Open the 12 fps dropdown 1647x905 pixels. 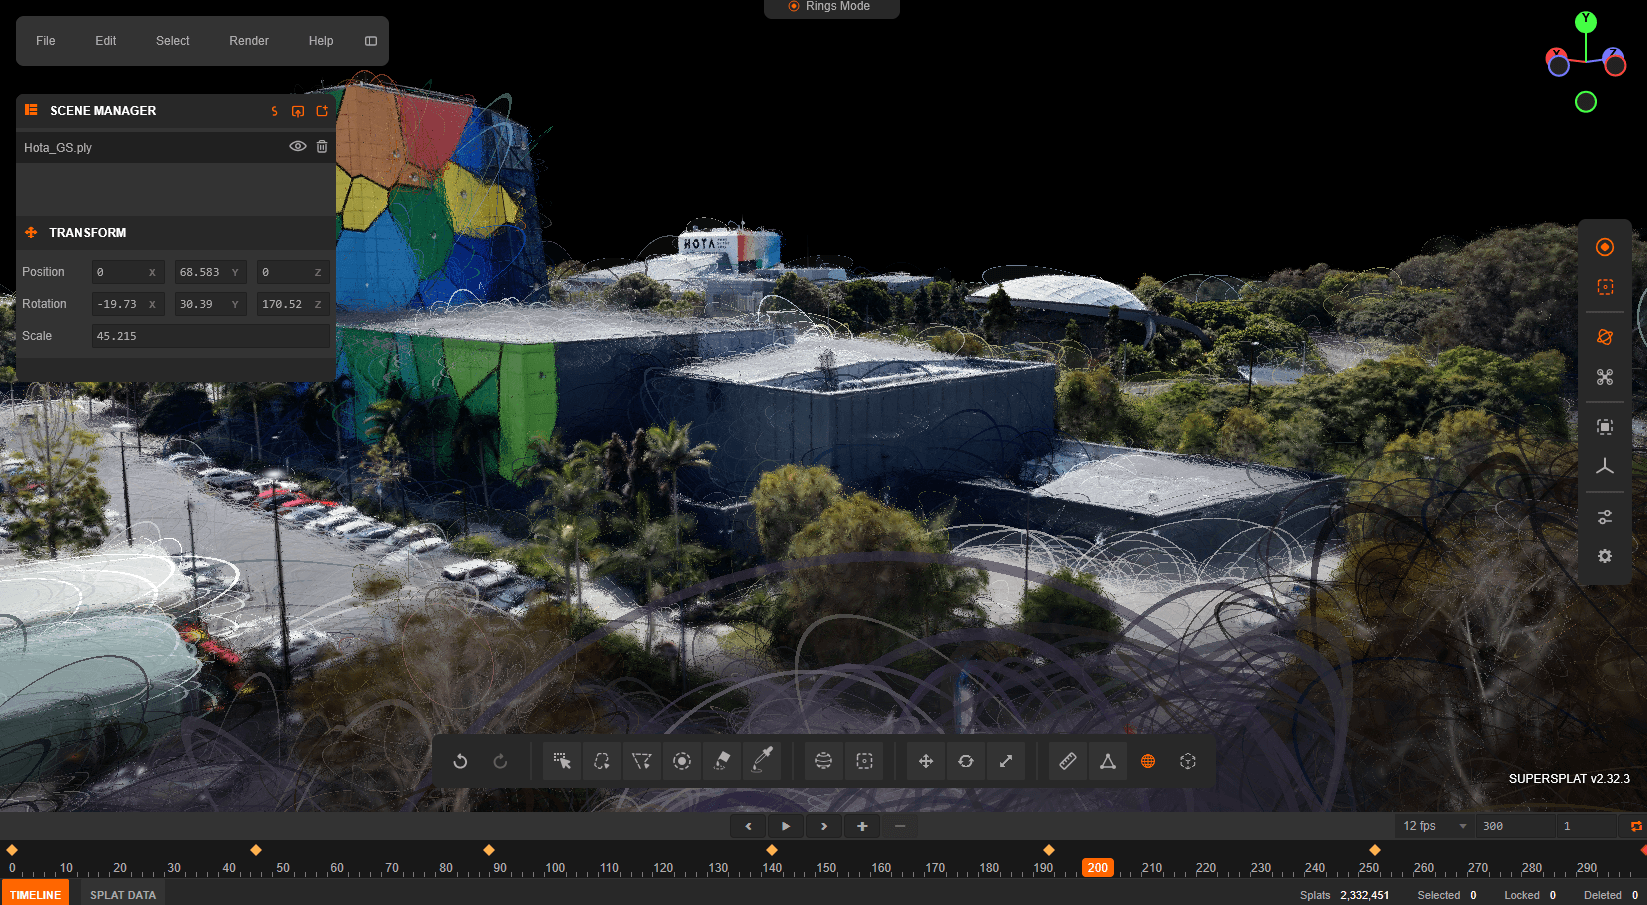click(x=1435, y=826)
